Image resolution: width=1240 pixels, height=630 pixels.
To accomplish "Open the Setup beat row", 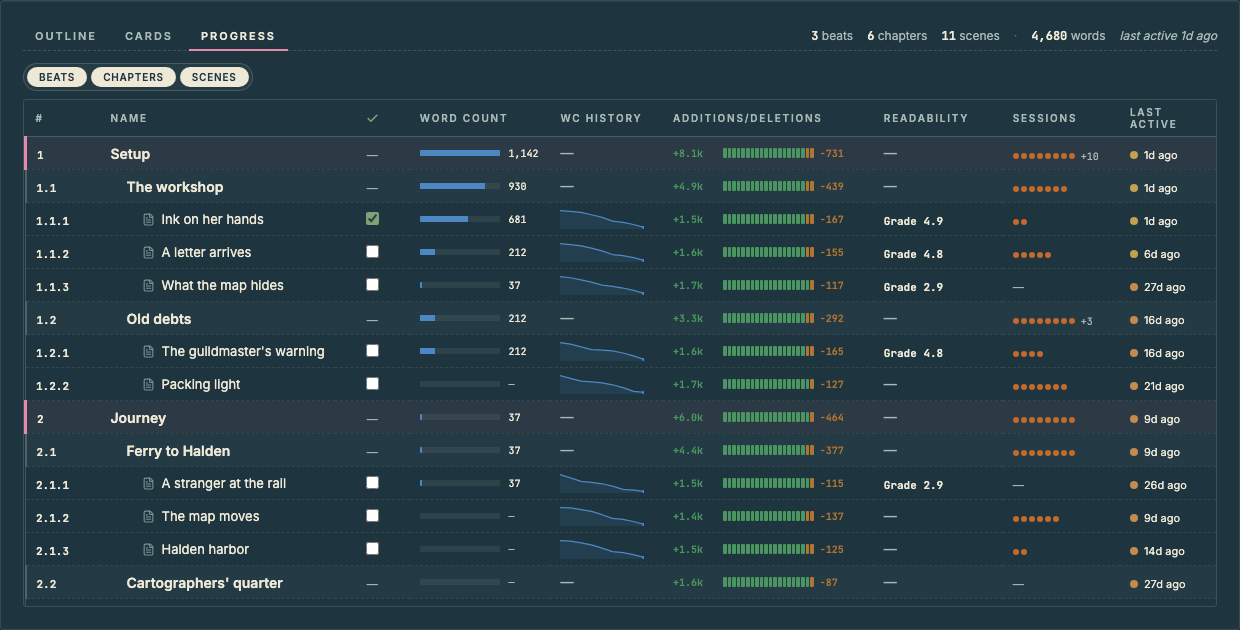I will 620,154.
